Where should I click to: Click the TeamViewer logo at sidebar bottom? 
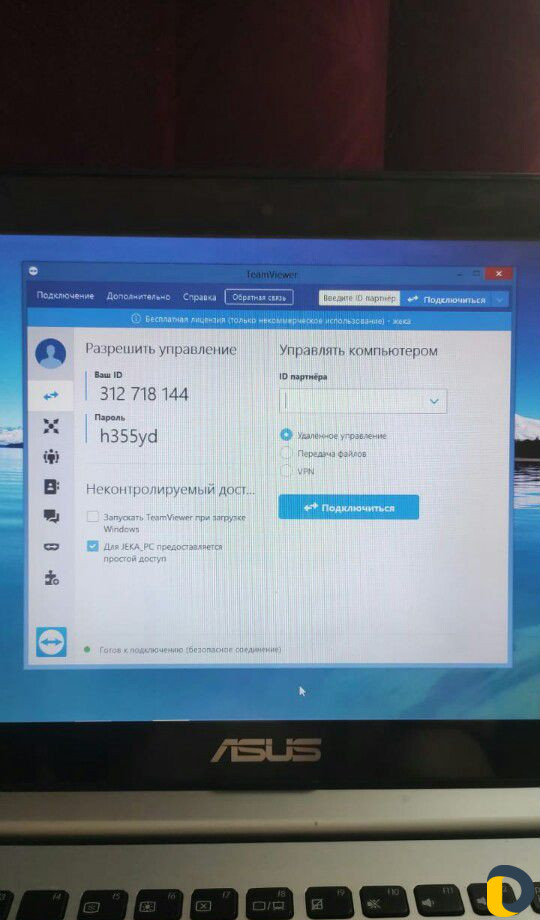(x=51, y=642)
